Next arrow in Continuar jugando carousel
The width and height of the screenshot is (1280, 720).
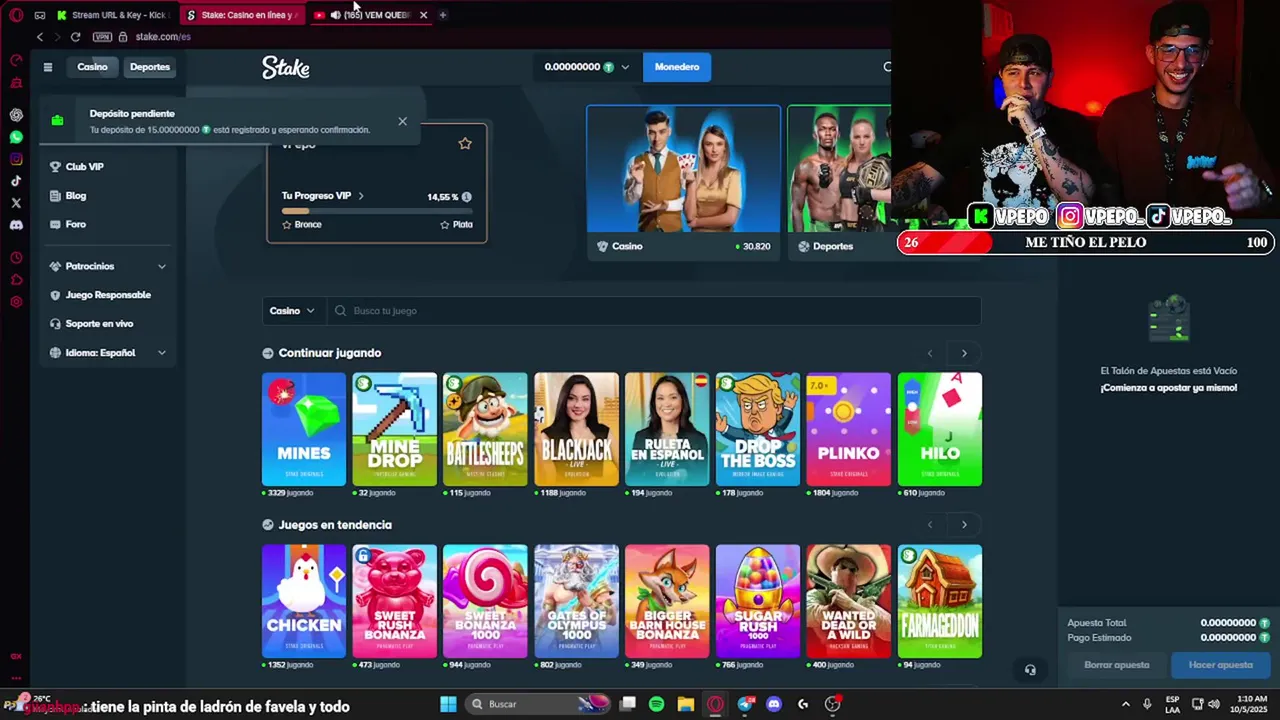click(964, 353)
